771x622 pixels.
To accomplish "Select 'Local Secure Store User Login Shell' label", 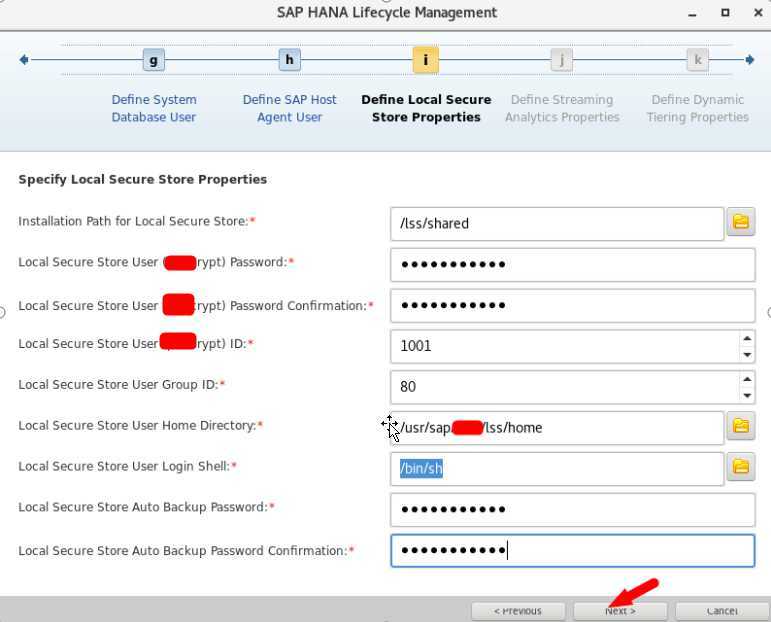I will tap(127, 466).
